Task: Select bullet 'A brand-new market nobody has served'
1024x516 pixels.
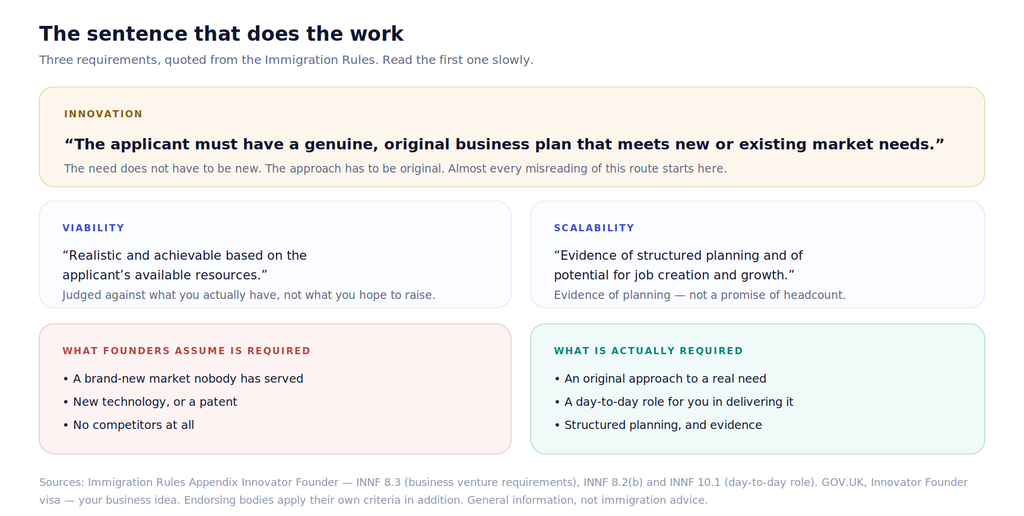Action: pos(183,379)
